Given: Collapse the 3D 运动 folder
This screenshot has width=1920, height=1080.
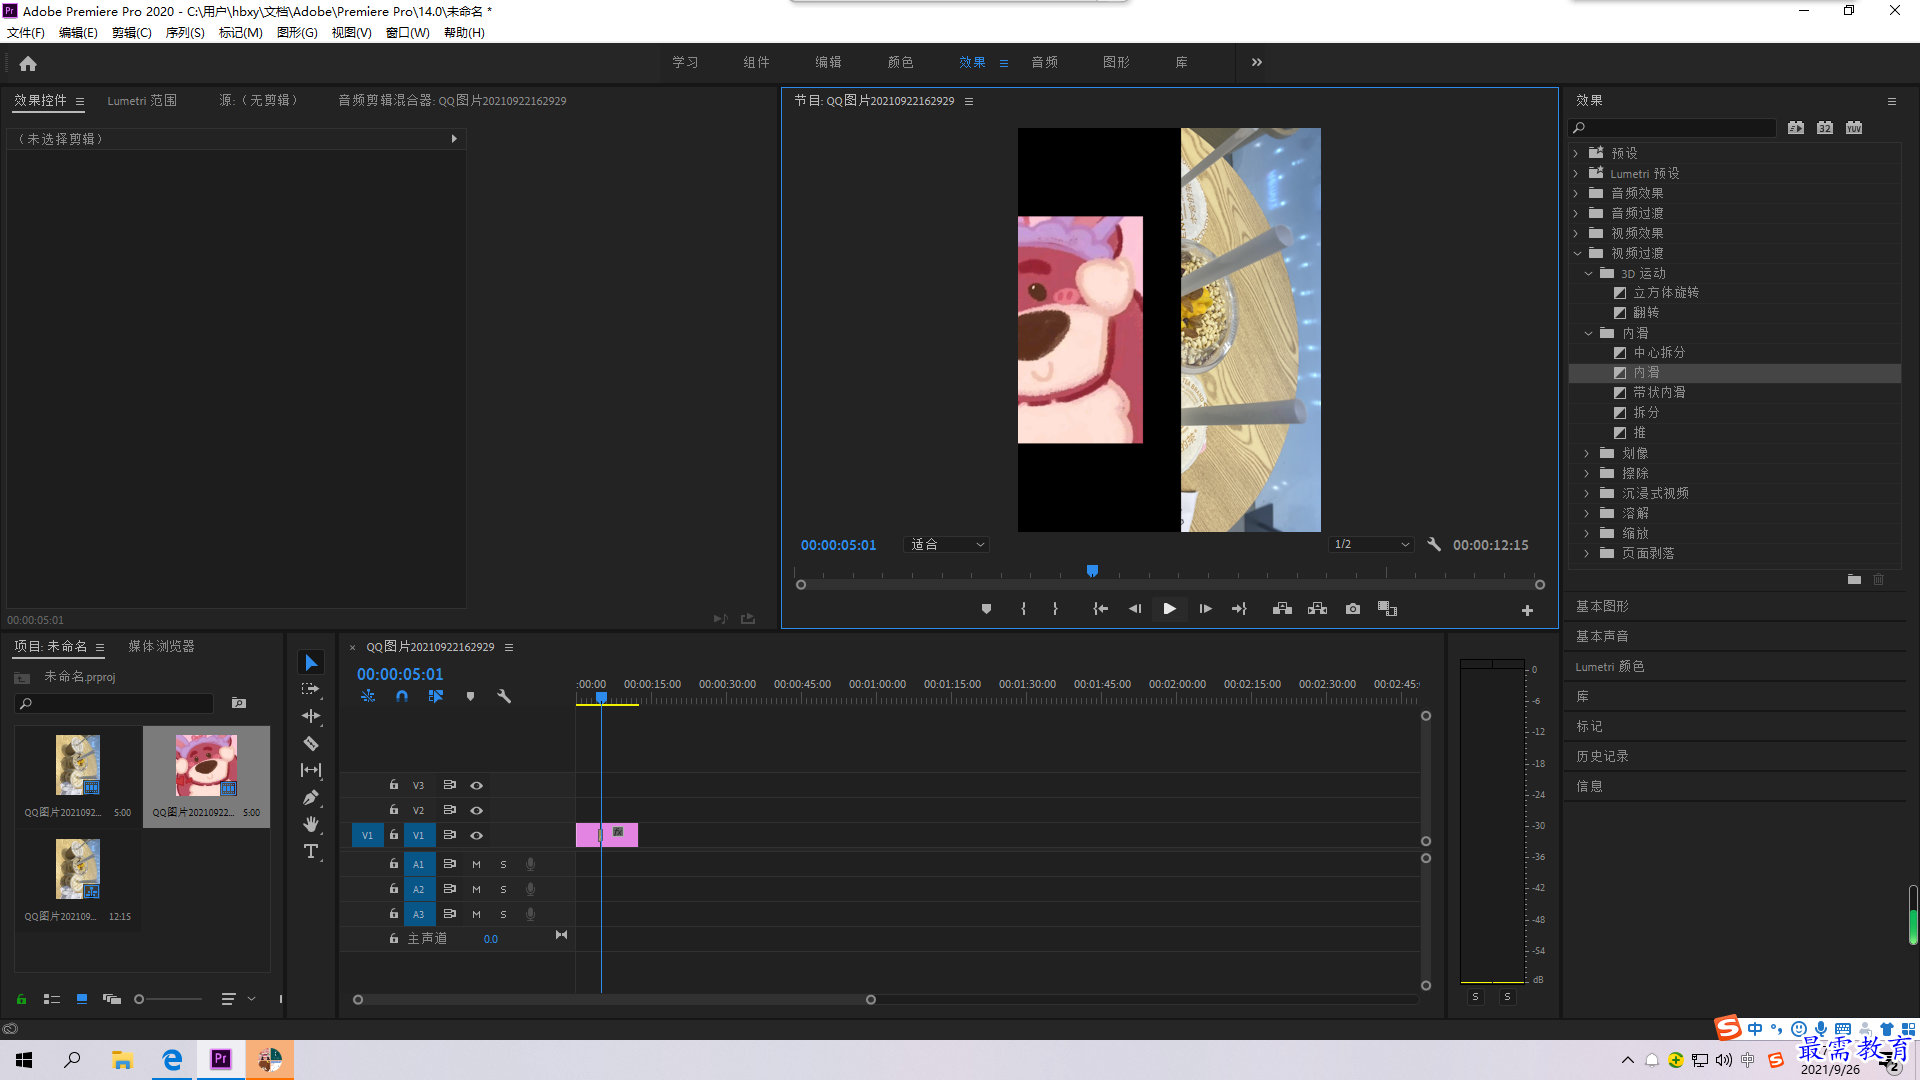Looking at the screenshot, I should pyautogui.click(x=1588, y=273).
